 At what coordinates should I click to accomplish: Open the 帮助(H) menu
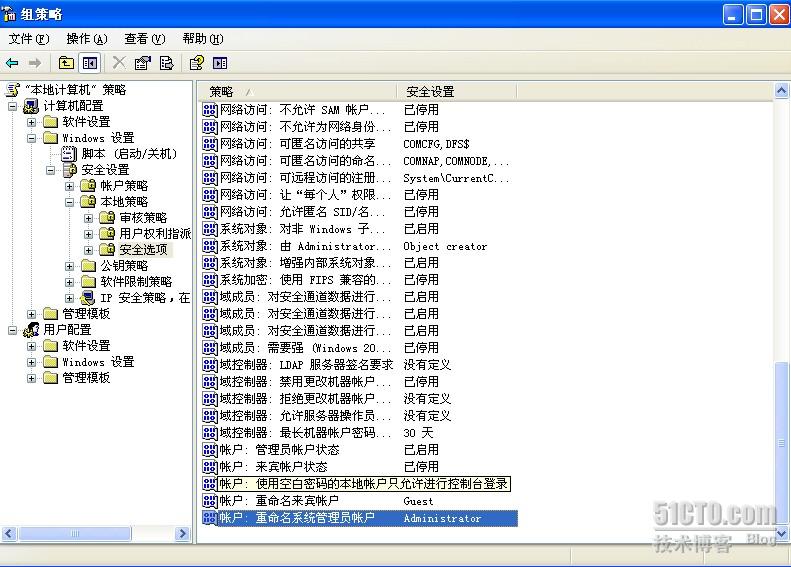tap(203, 39)
